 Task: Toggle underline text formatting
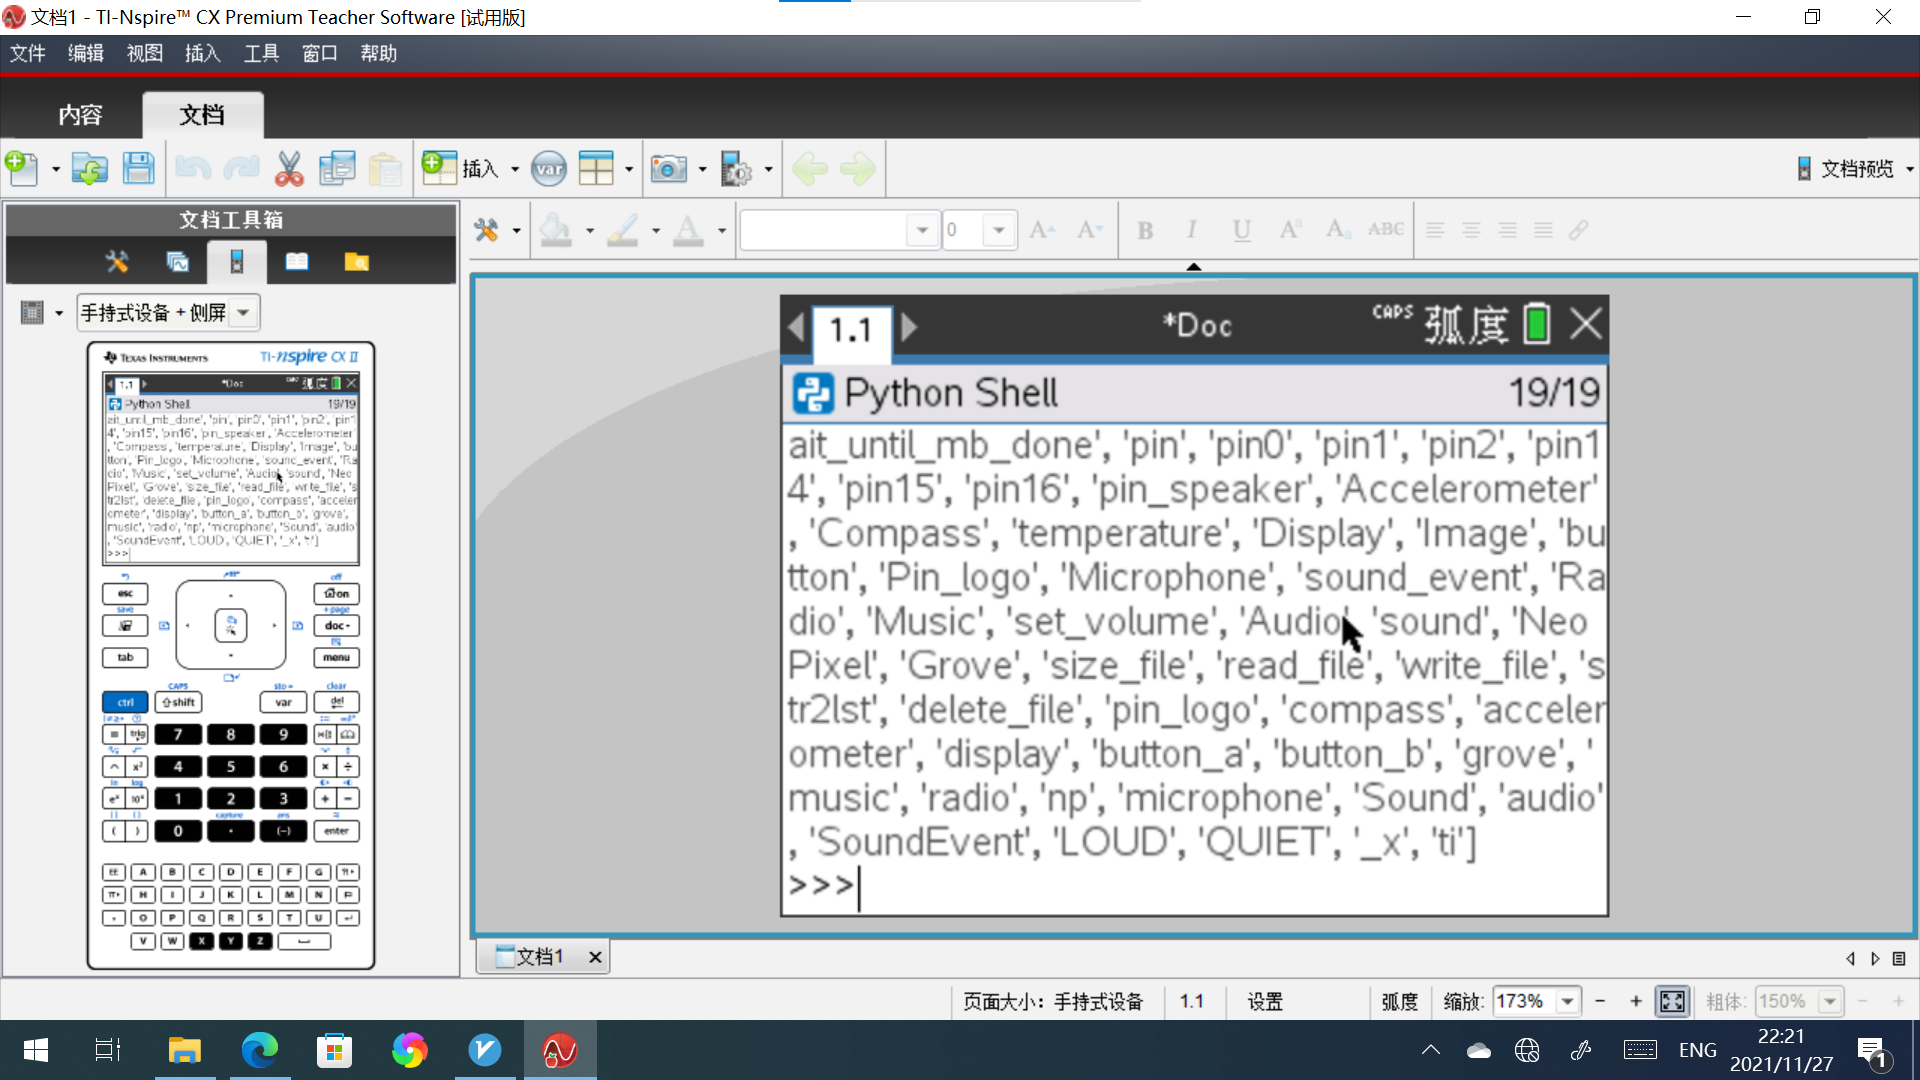(x=1242, y=230)
